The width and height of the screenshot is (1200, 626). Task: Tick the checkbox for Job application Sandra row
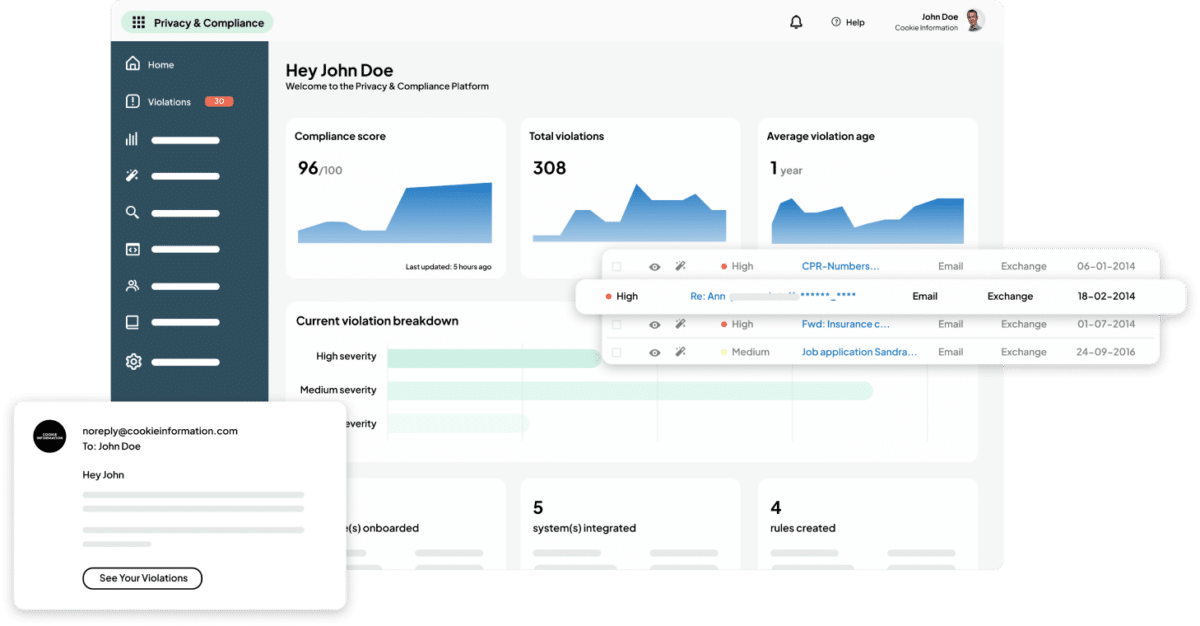tap(617, 352)
